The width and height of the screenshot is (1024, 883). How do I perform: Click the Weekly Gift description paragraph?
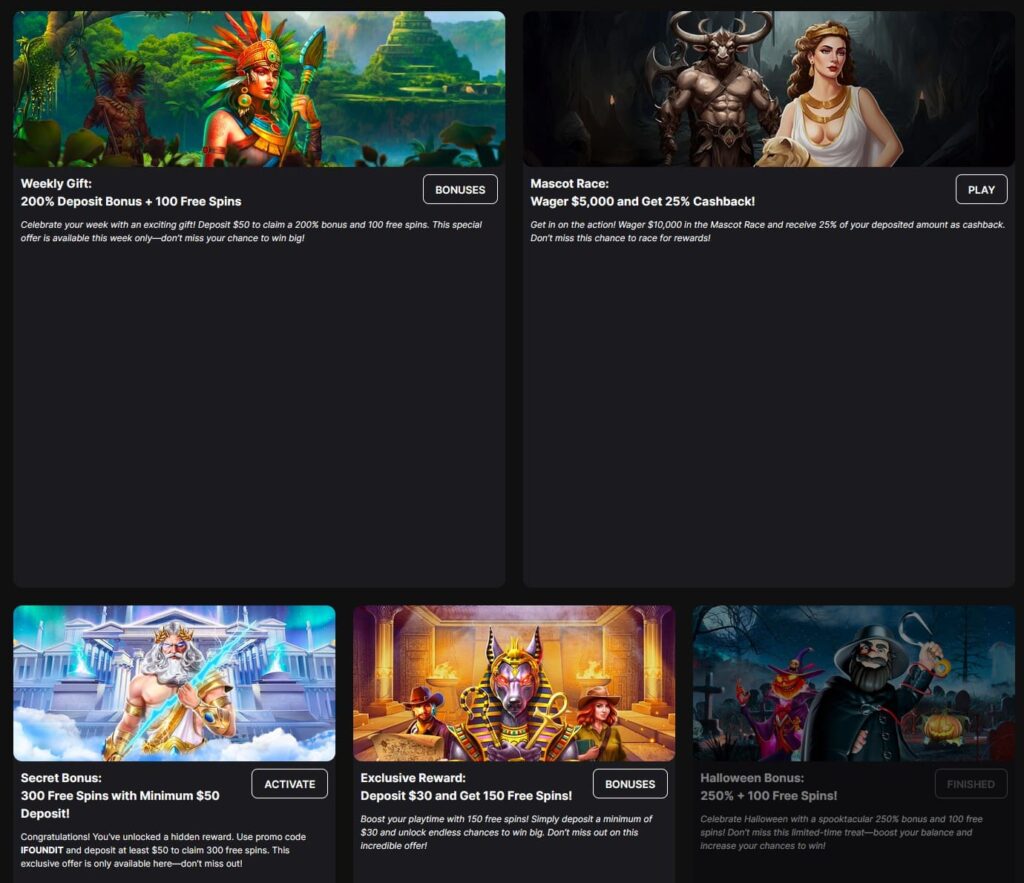point(250,231)
